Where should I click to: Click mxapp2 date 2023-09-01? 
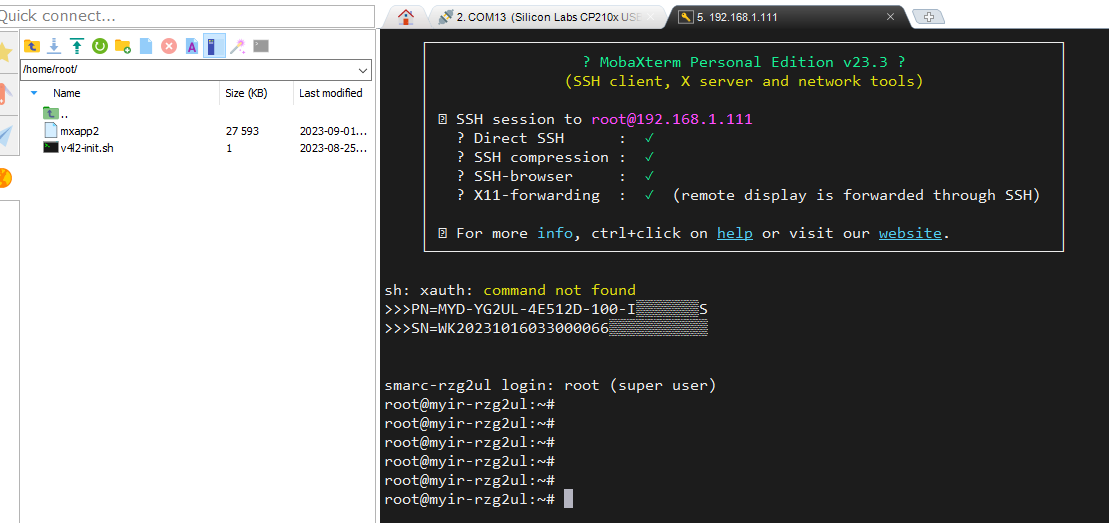pyautogui.click(x=332, y=131)
